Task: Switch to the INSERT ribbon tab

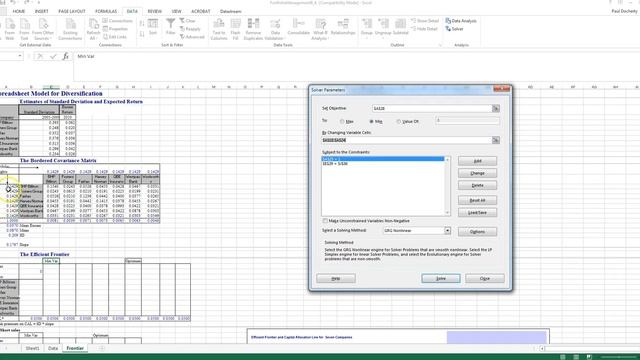Action: coord(41,11)
